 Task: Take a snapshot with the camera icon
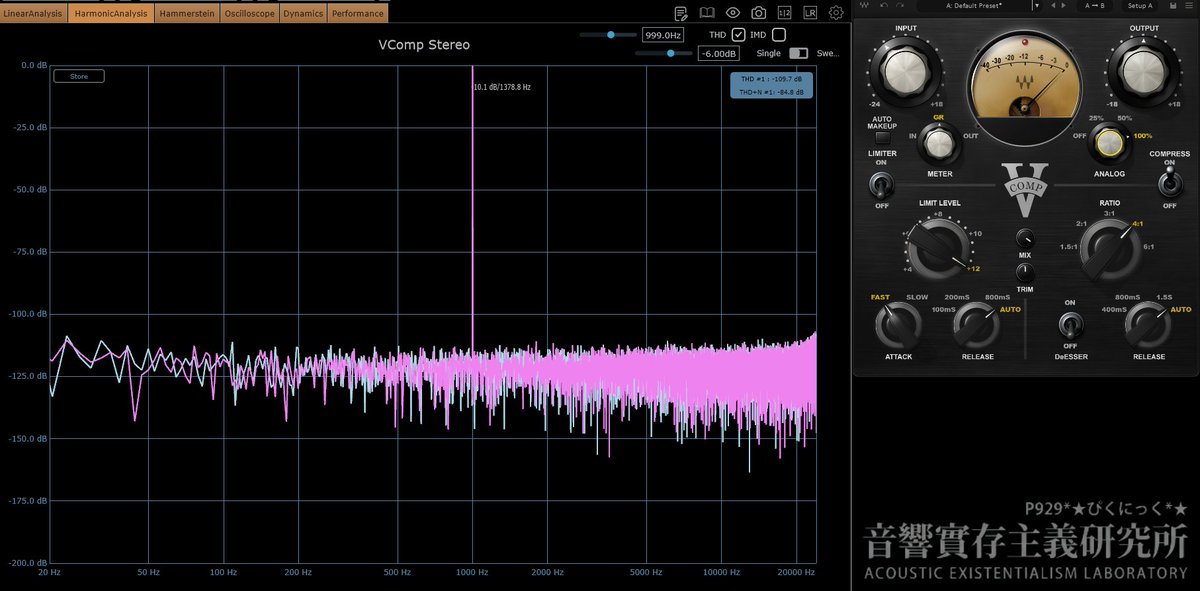[x=759, y=13]
